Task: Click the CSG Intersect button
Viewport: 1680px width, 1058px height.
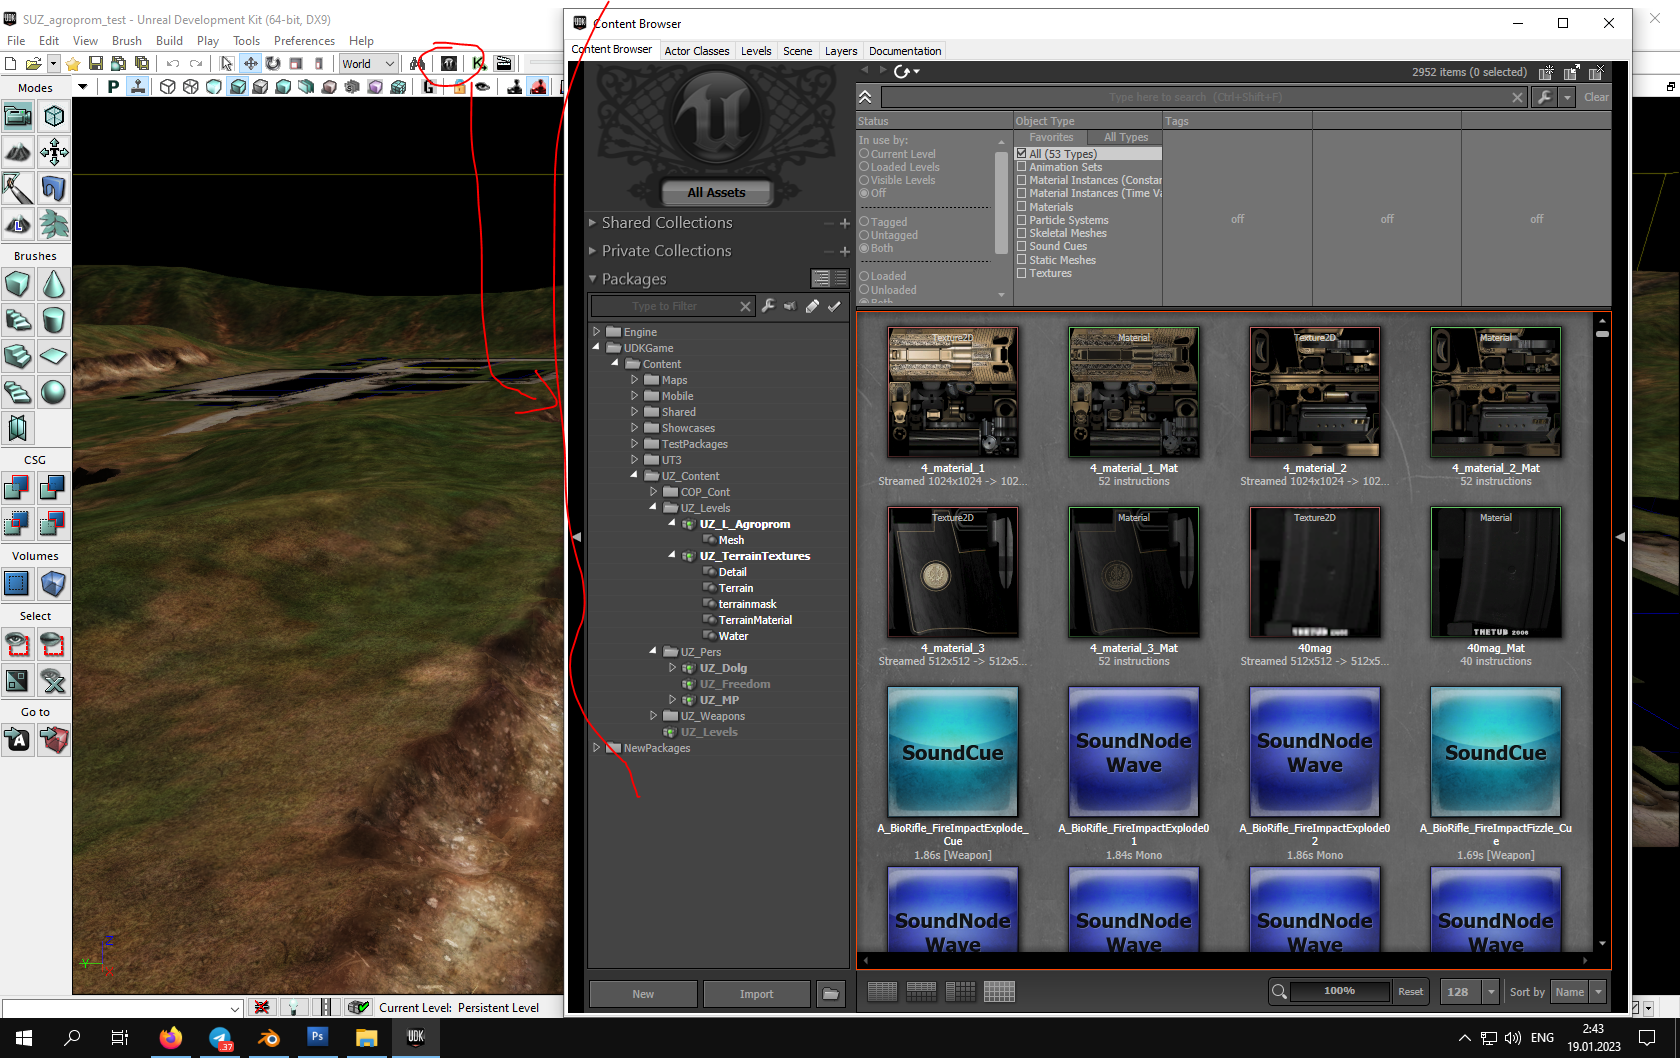Action: [18, 524]
